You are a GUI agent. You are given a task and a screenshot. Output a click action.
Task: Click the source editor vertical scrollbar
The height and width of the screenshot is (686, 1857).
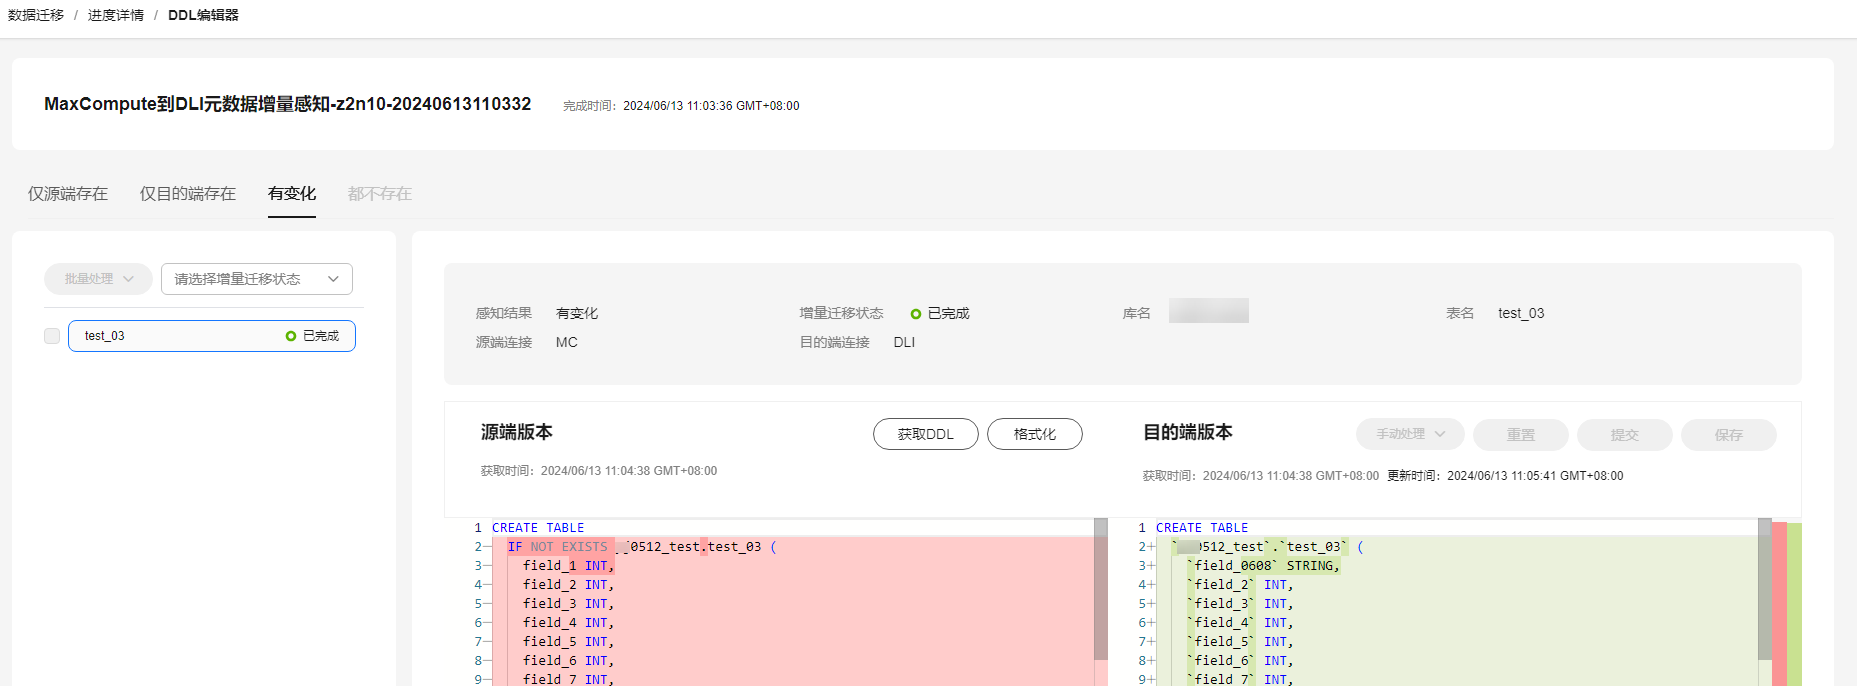1101,590
